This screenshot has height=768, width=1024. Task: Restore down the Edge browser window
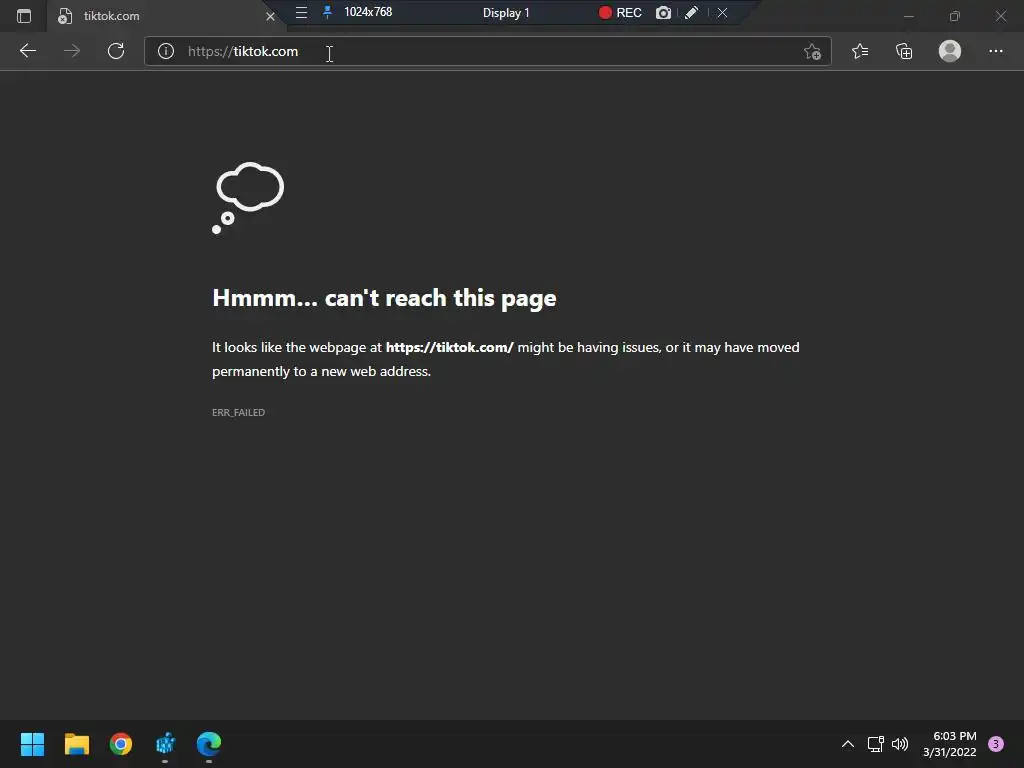955,16
